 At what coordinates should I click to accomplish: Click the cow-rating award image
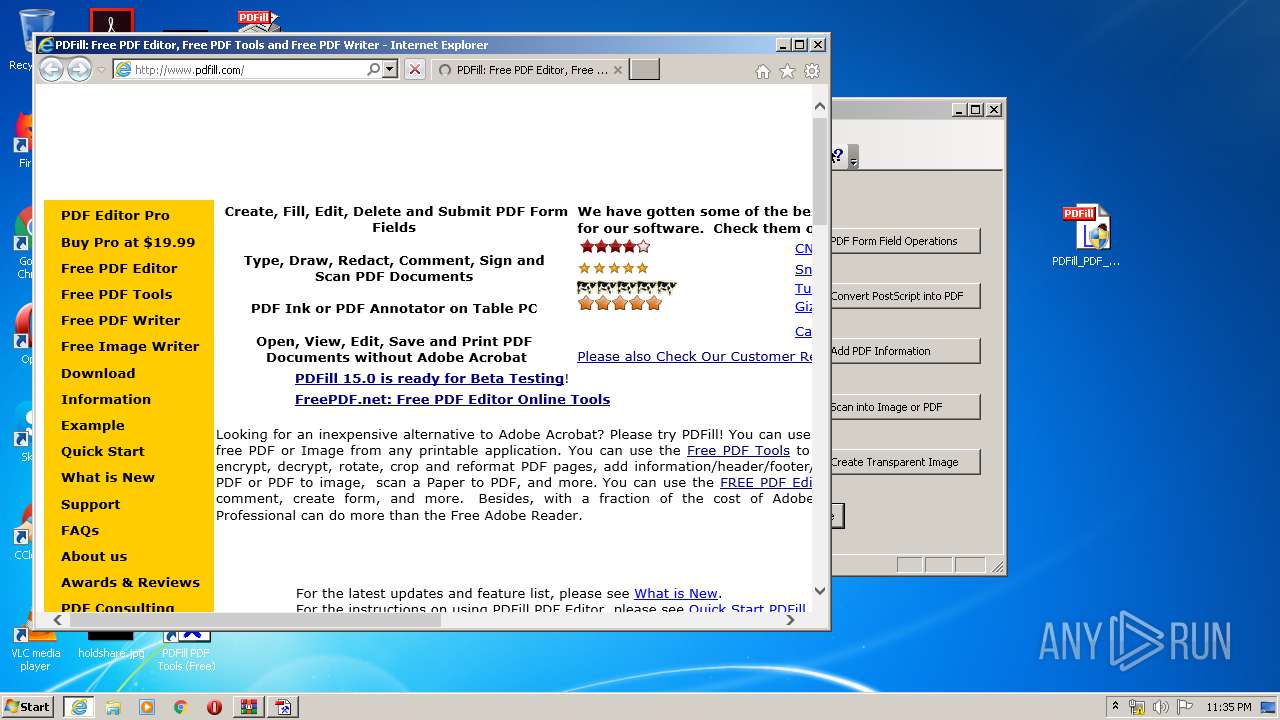click(627, 287)
